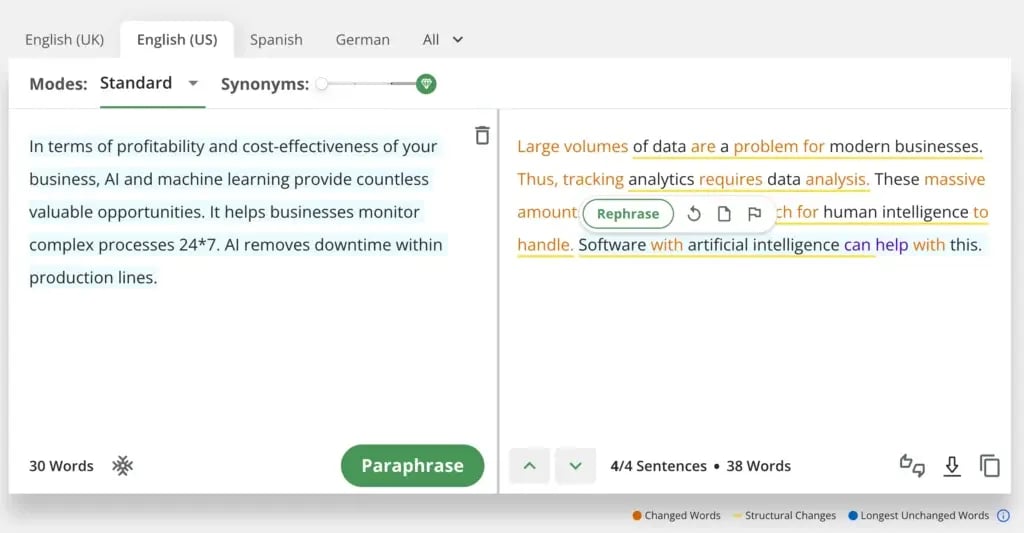Select the German language tab
The height and width of the screenshot is (533, 1024).
[362, 40]
